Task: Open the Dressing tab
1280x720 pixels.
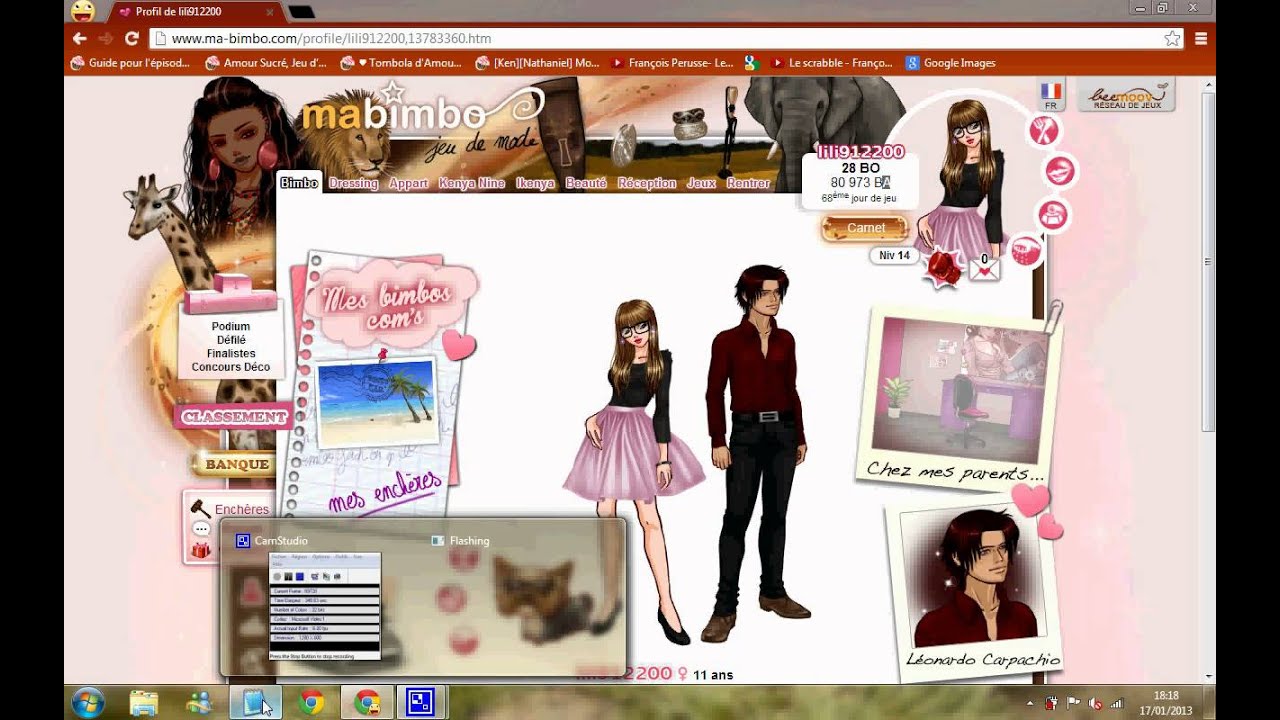Action: (353, 183)
